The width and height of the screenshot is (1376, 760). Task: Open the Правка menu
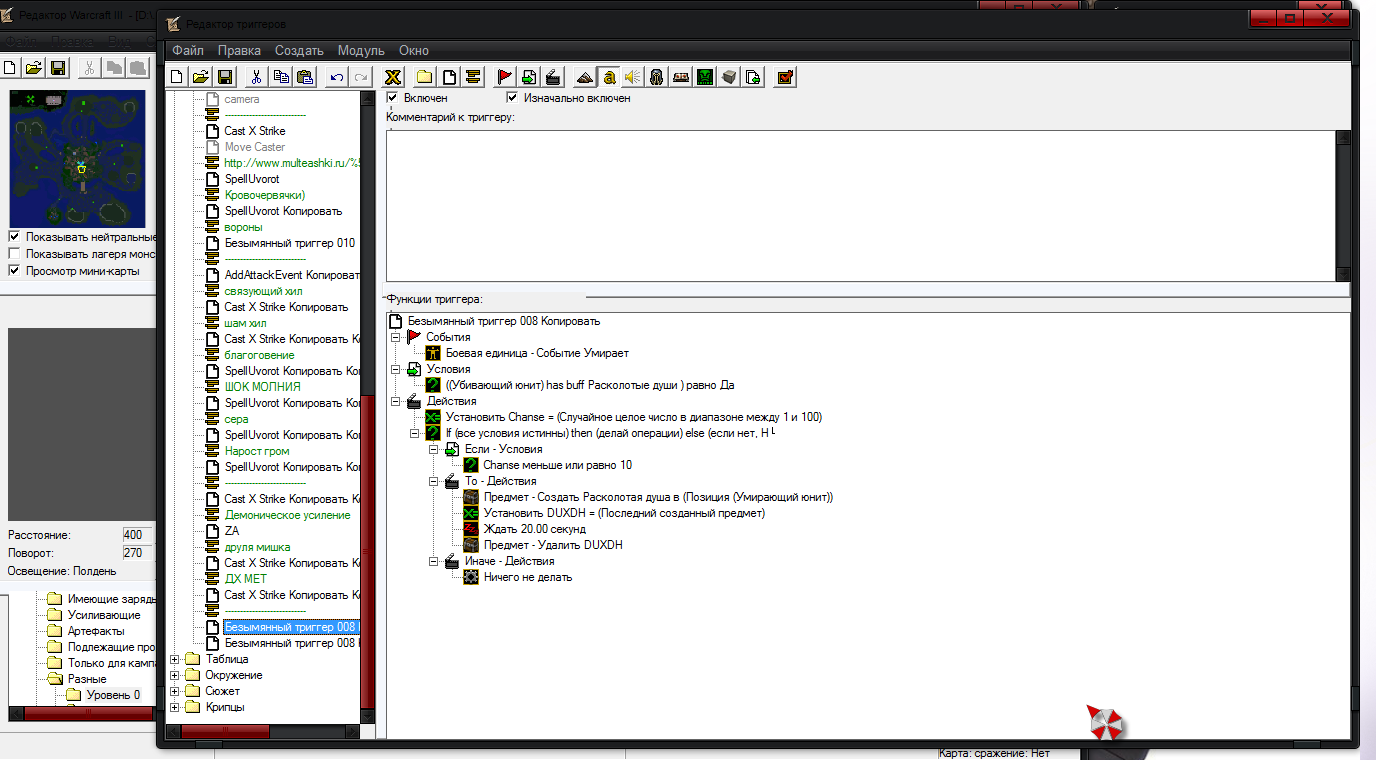click(239, 50)
